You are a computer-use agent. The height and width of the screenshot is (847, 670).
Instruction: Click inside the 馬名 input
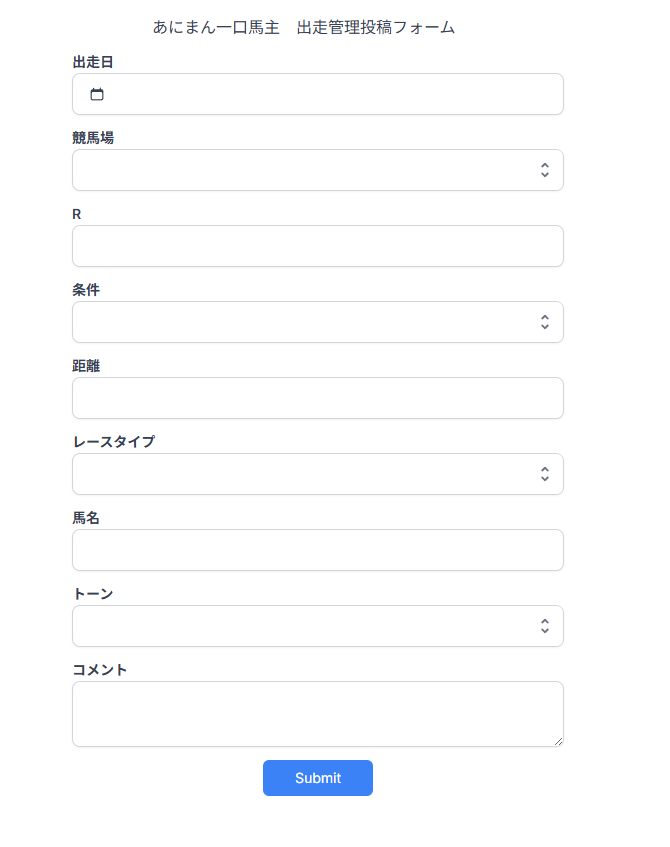pyautogui.click(x=317, y=550)
